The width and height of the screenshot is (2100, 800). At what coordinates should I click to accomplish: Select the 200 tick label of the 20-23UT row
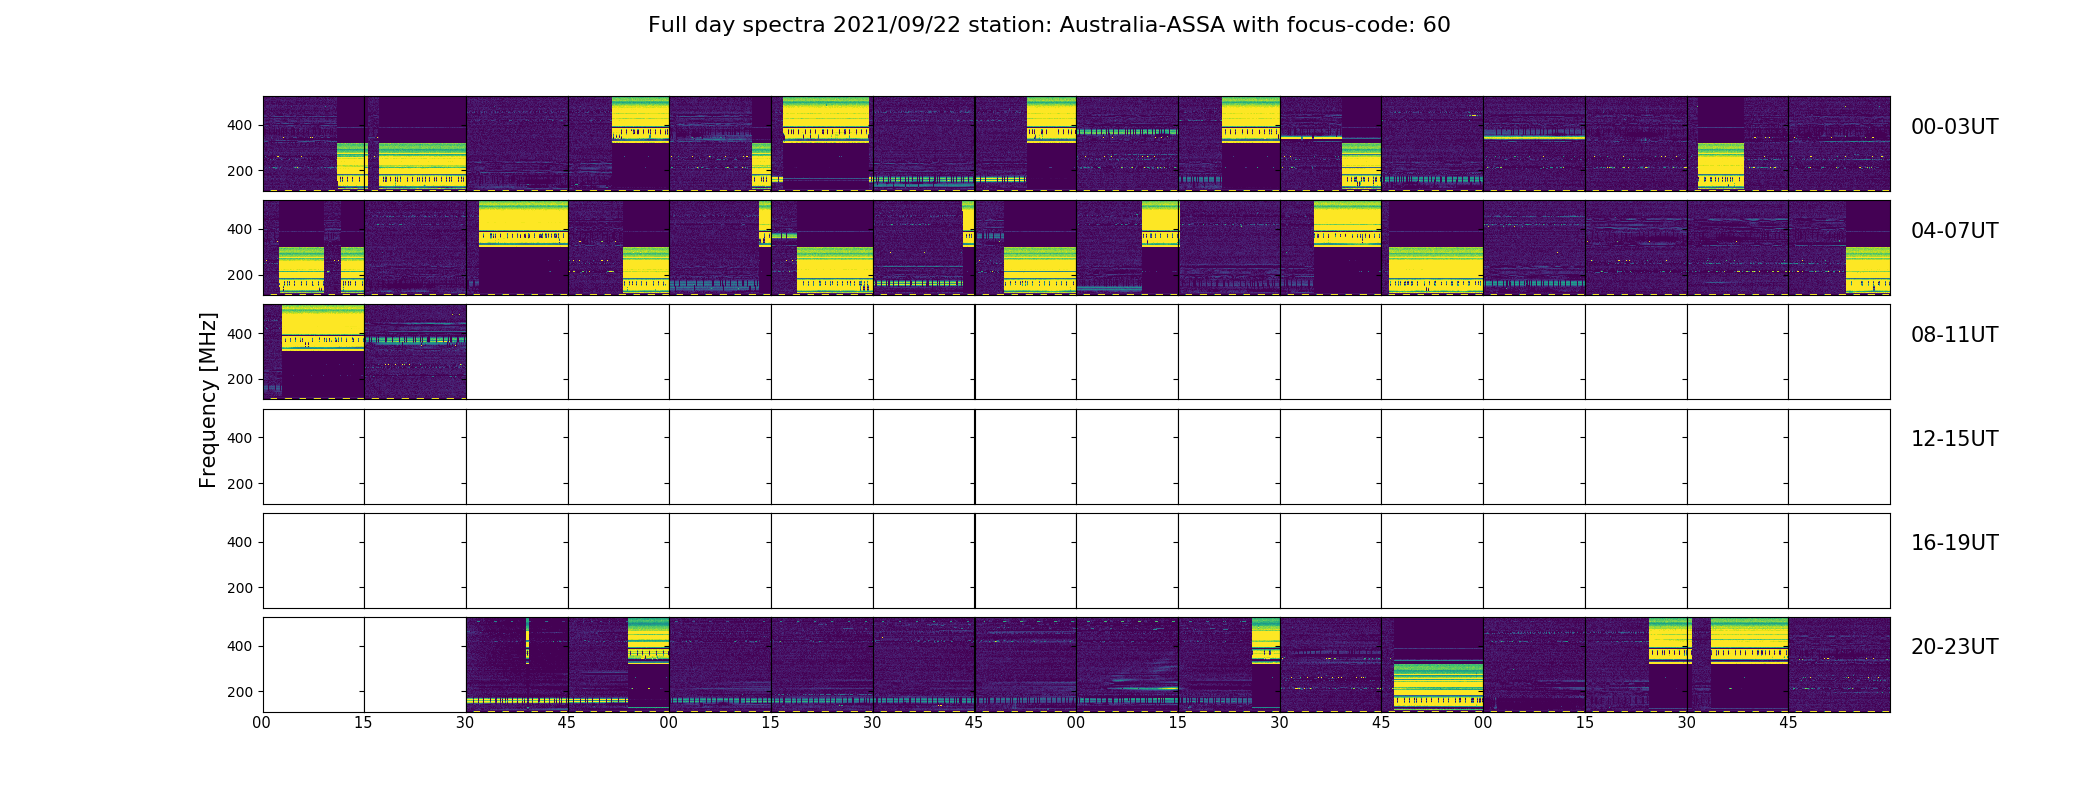pos(240,692)
